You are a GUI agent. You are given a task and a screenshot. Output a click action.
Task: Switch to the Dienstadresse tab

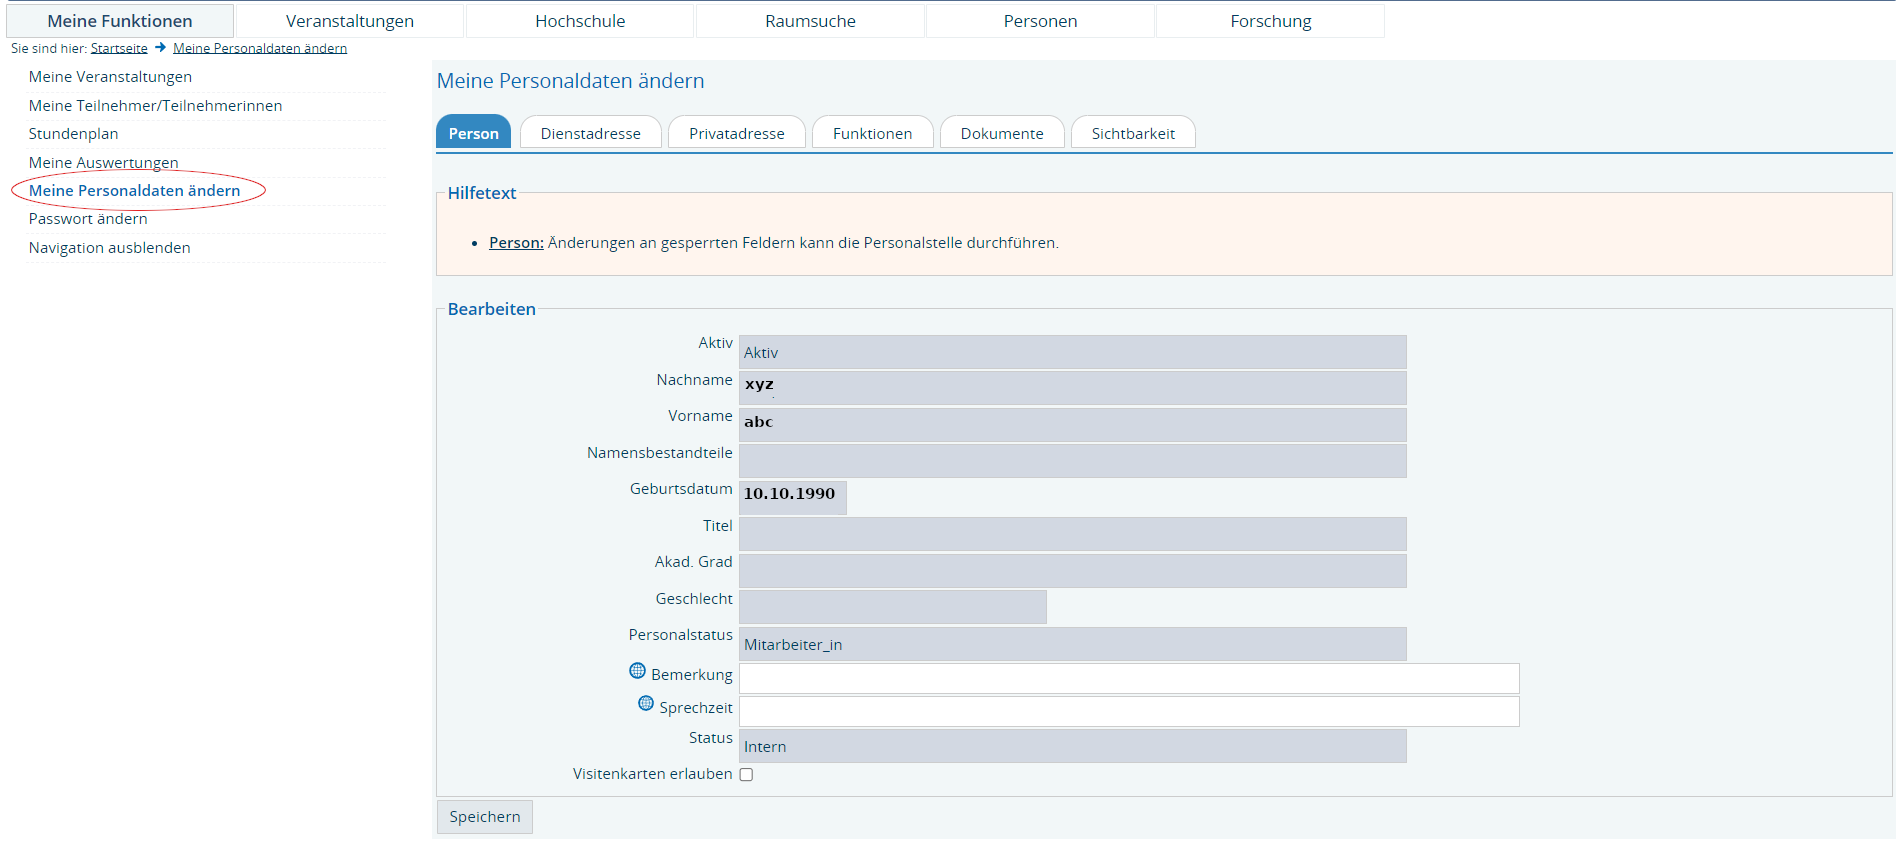[x=590, y=133]
